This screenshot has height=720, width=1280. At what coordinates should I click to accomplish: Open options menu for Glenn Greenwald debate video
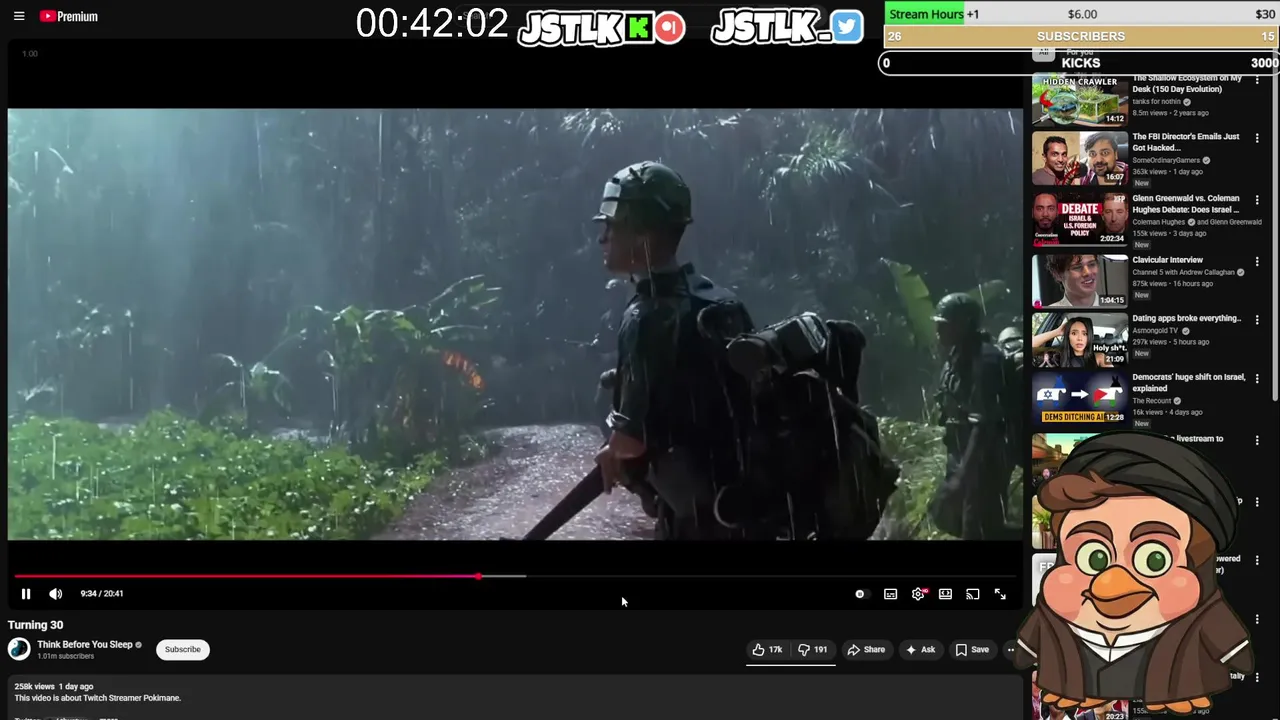[1257, 199]
